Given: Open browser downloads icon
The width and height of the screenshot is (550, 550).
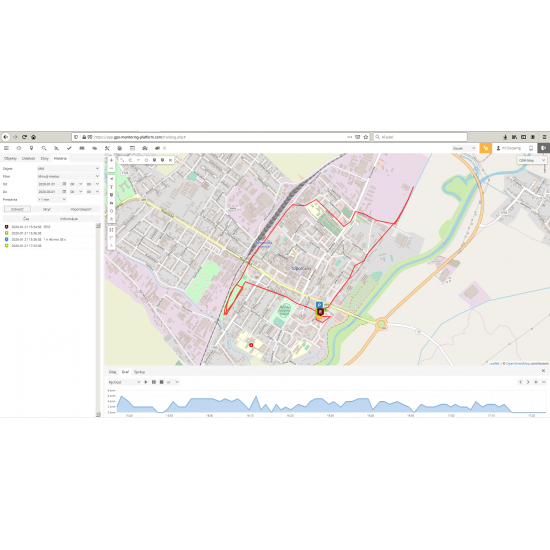Looking at the screenshot, I should [x=505, y=137].
